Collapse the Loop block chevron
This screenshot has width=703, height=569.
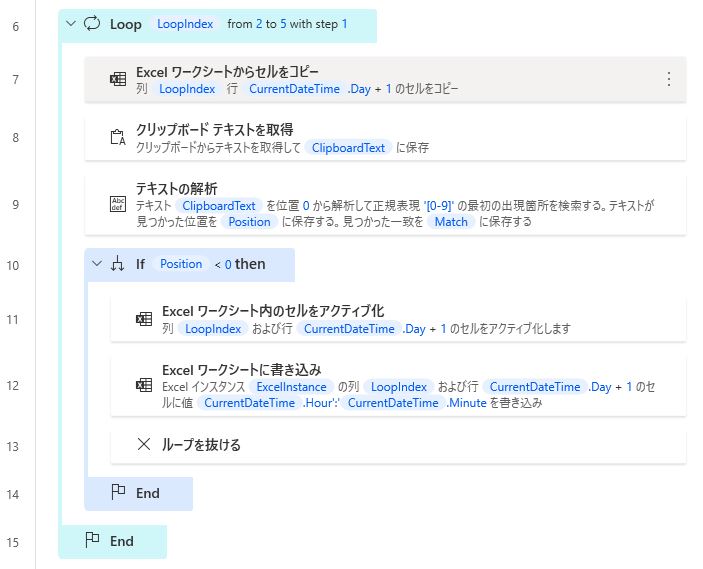pyautogui.click(x=71, y=23)
